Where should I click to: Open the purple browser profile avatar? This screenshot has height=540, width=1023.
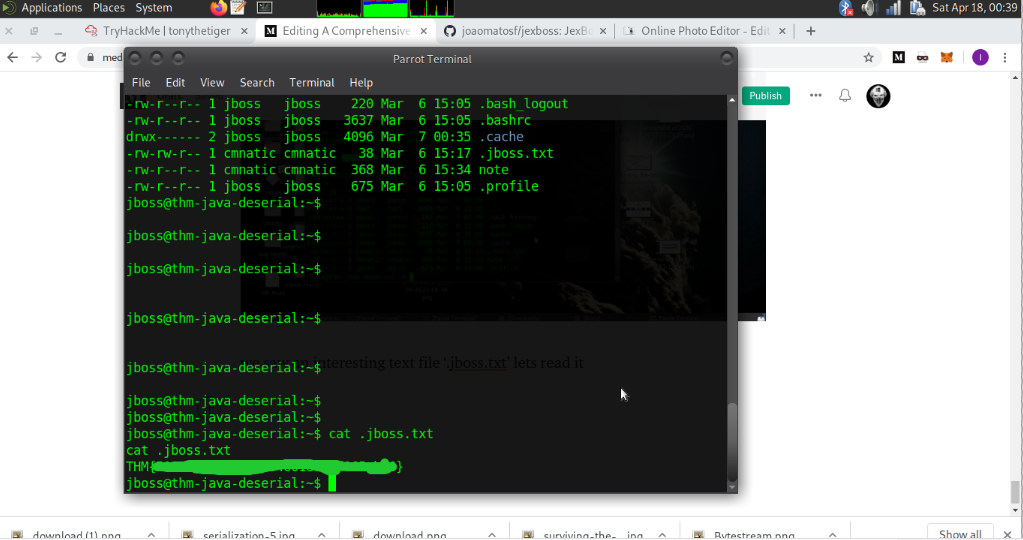coord(980,57)
